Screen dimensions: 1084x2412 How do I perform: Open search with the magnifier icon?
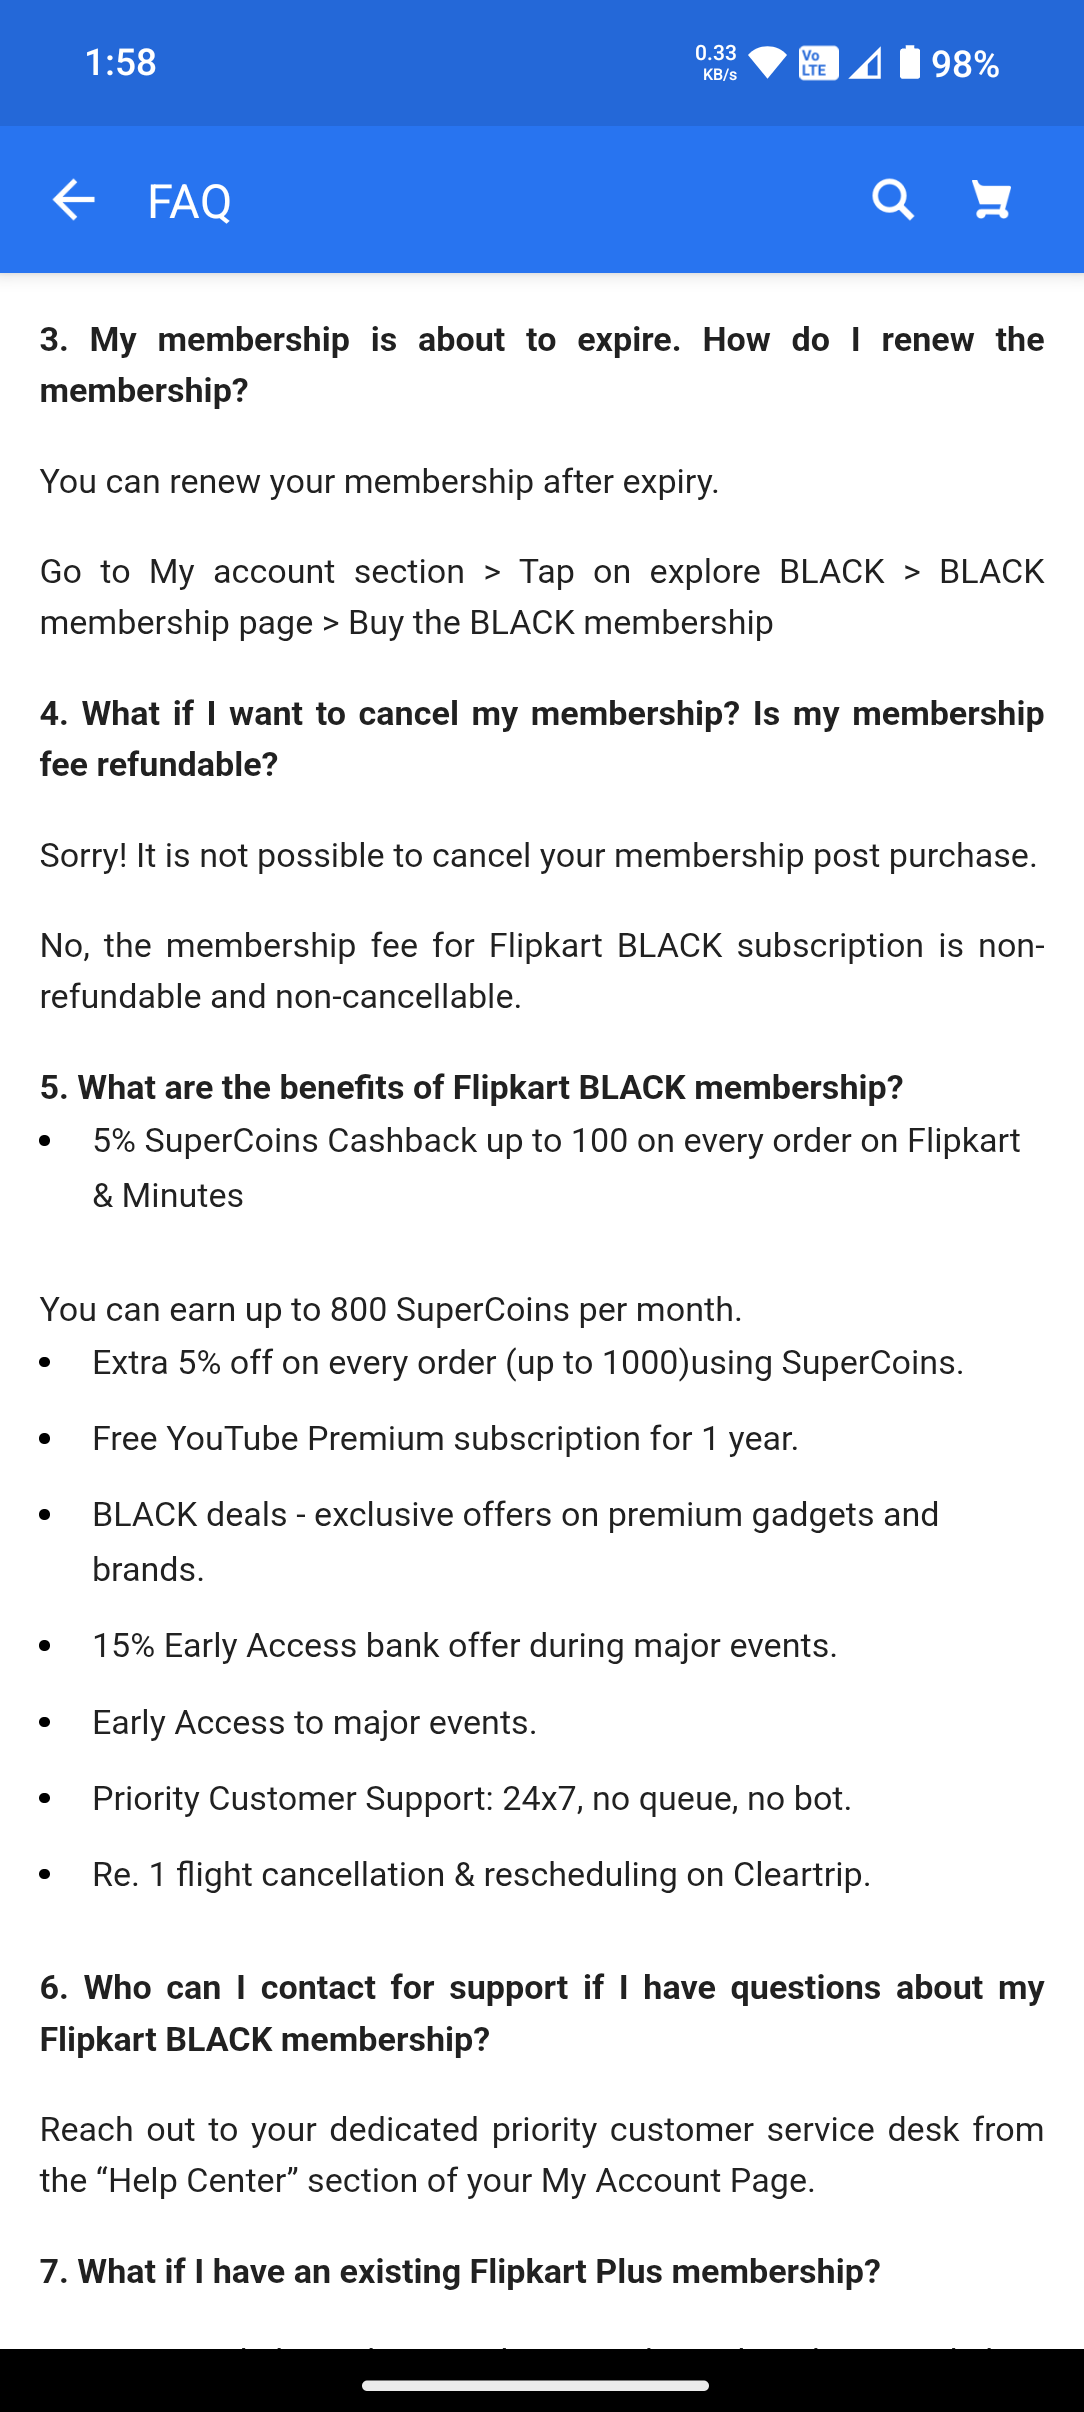[x=892, y=200]
